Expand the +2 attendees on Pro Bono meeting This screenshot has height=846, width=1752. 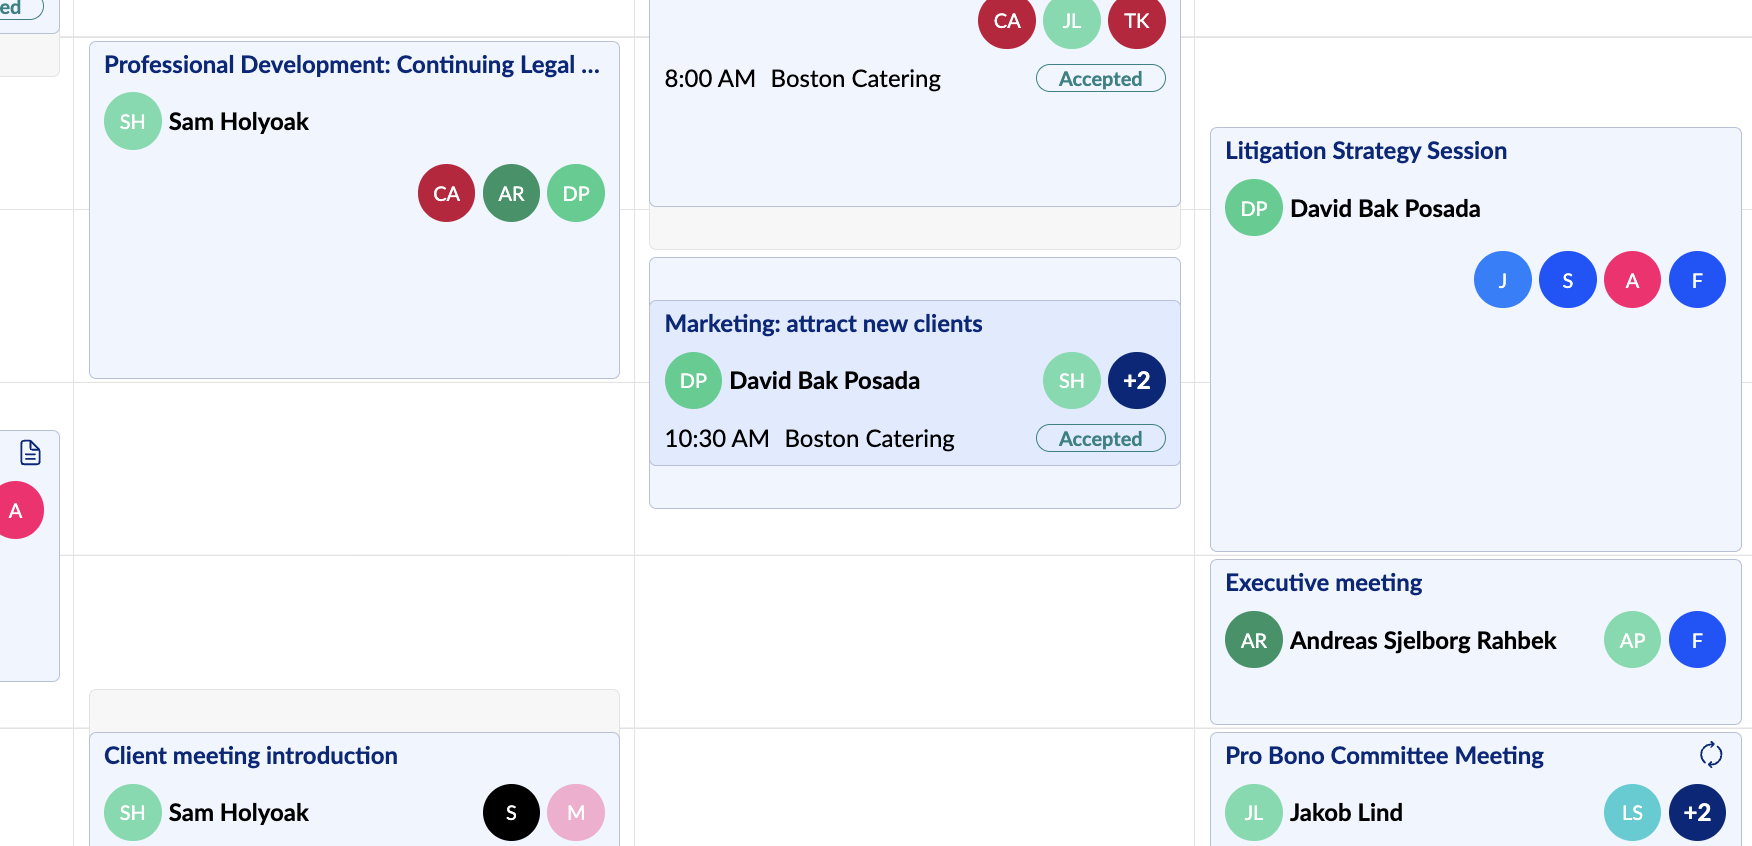(1697, 813)
